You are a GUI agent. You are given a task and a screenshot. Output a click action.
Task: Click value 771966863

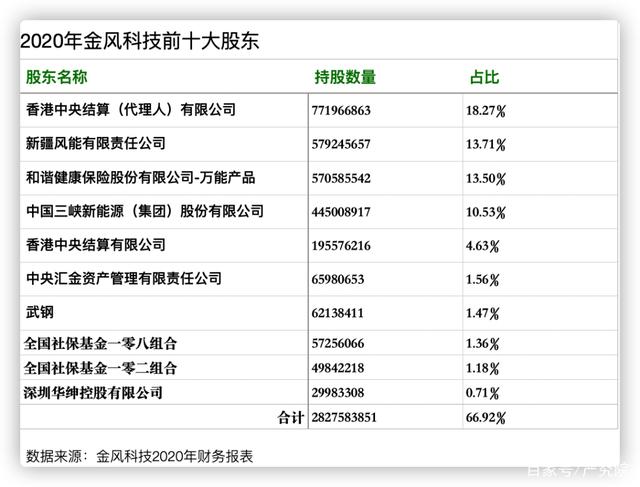[x=341, y=111]
